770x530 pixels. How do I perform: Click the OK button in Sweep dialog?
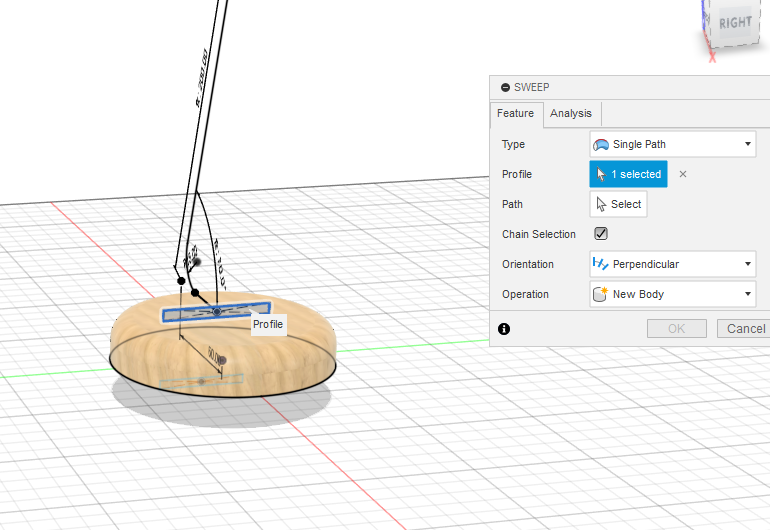click(x=676, y=328)
